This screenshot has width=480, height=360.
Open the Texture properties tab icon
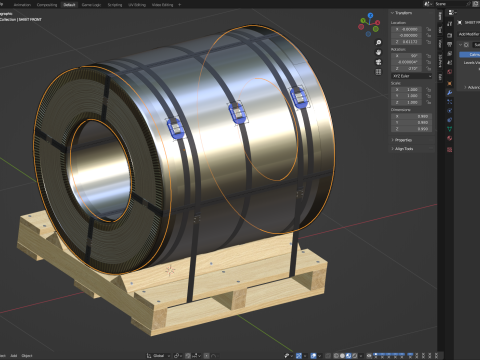click(449, 150)
